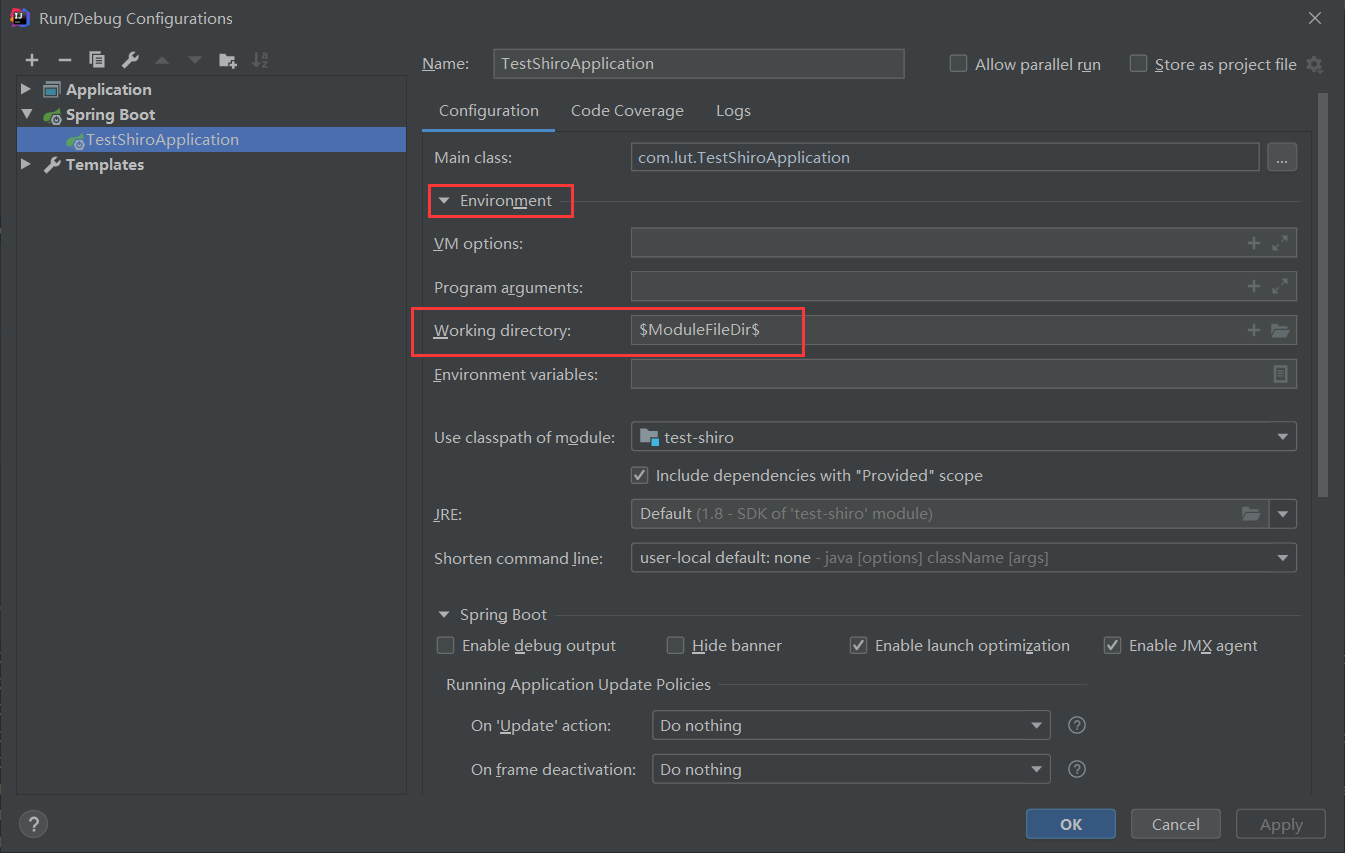
Task: Click the Remove Configuration minus icon
Action: 64,61
